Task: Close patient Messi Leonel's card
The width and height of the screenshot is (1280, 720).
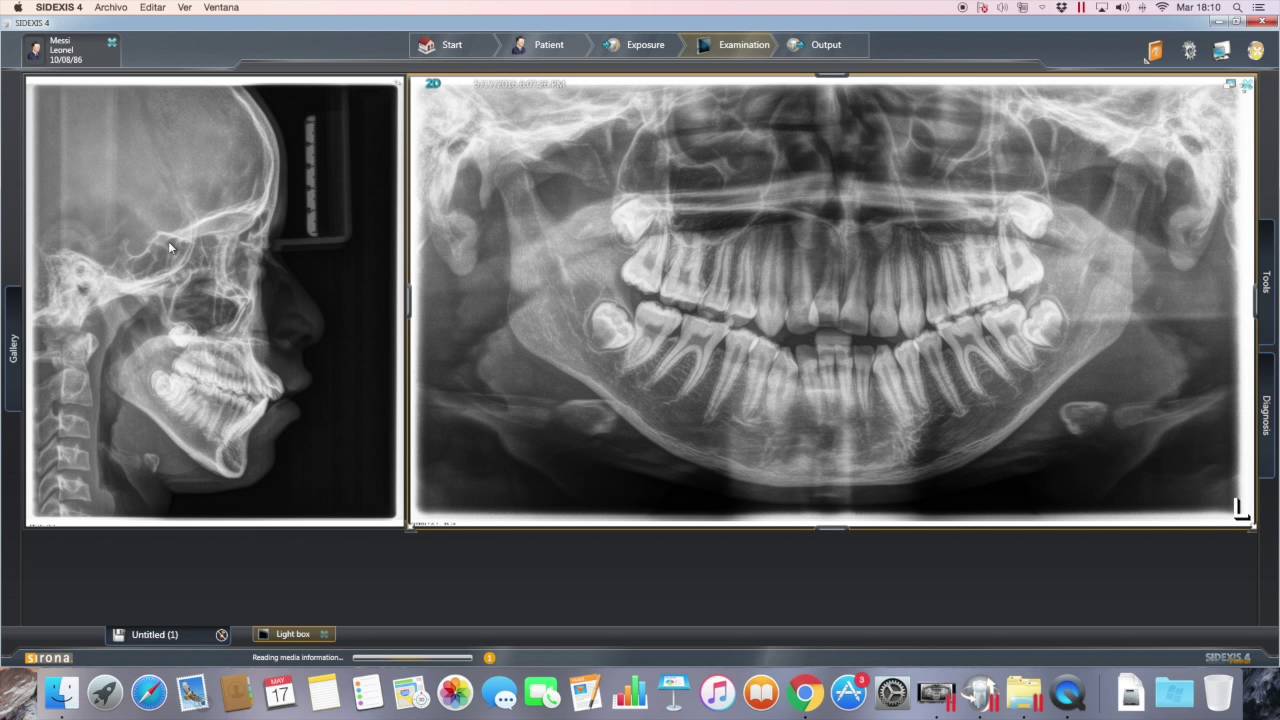Action: pos(112,42)
